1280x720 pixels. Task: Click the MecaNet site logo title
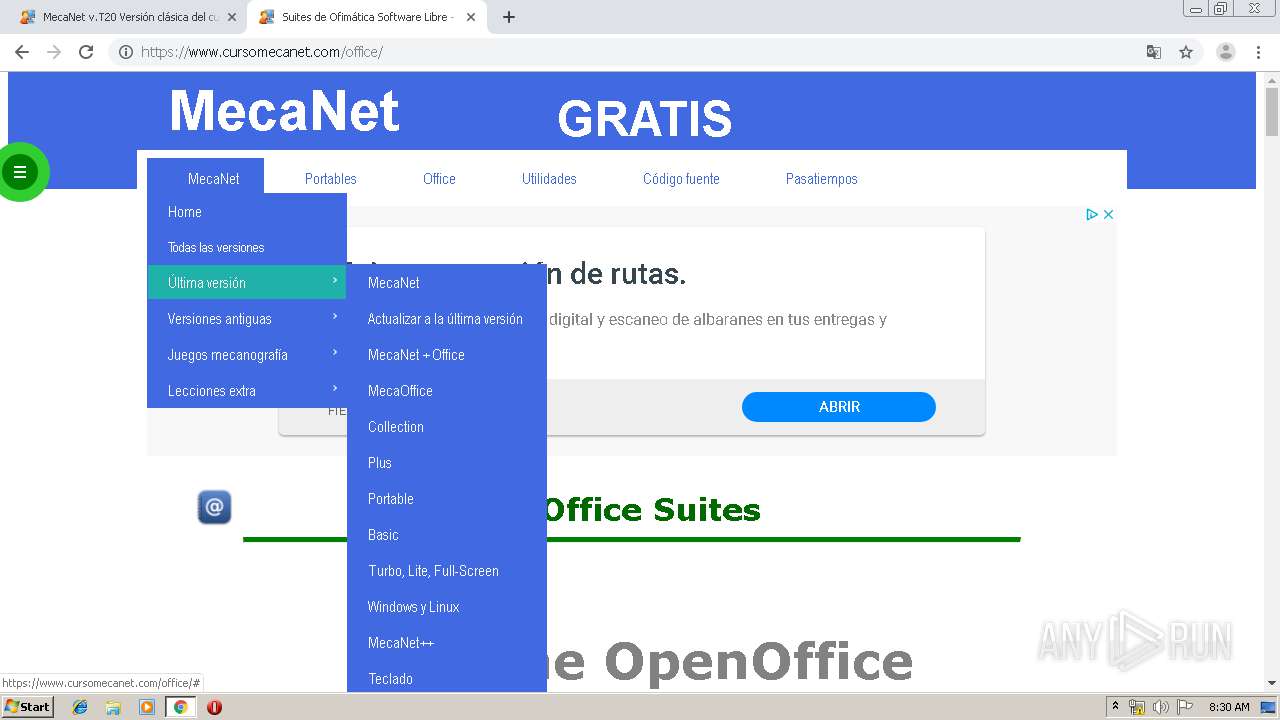(285, 111)
